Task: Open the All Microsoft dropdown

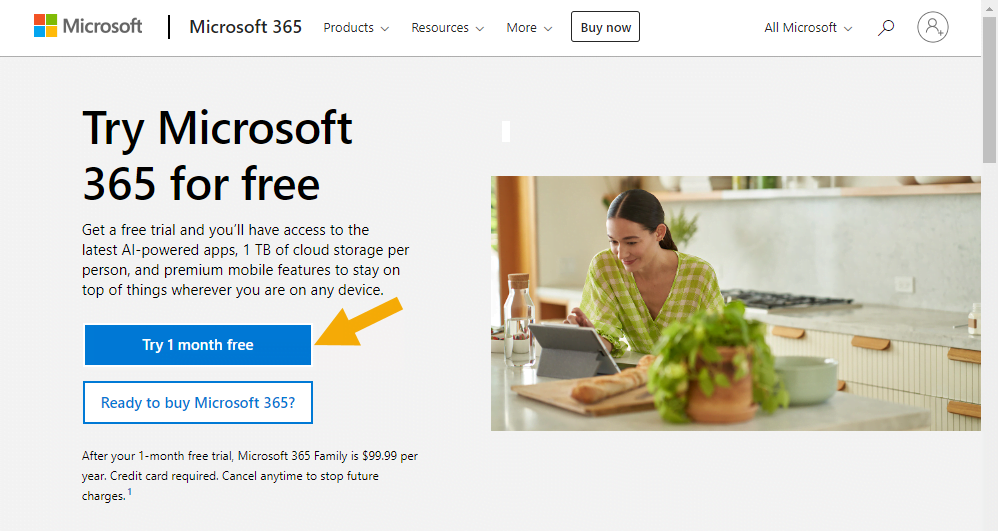Action: point(808,27)
